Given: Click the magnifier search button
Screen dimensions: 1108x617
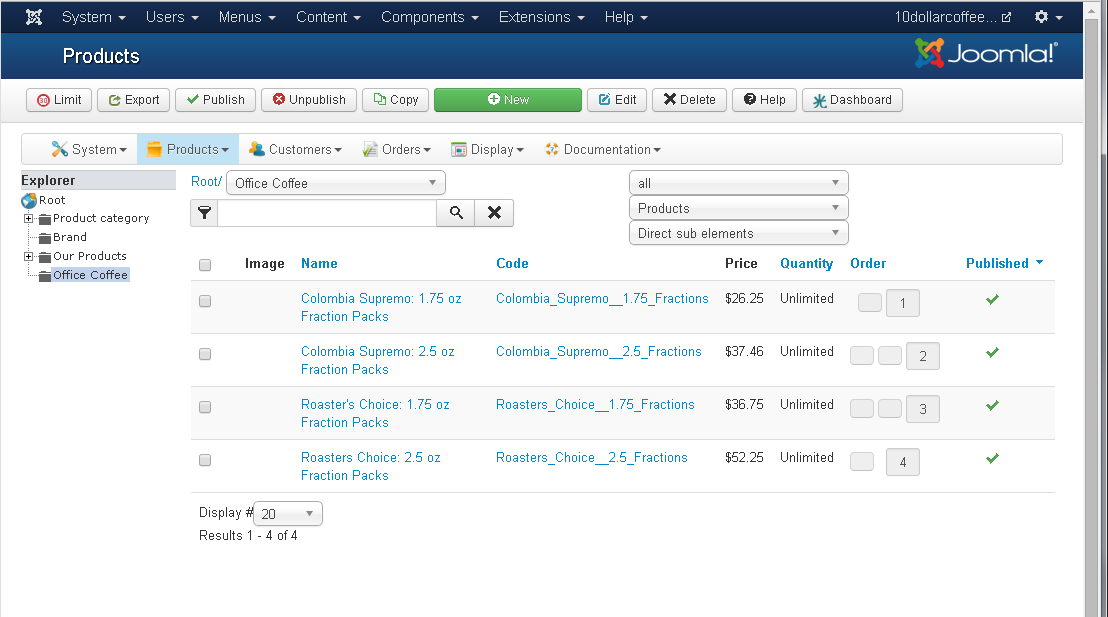Looking at the screenshot, I should (456, 213).
